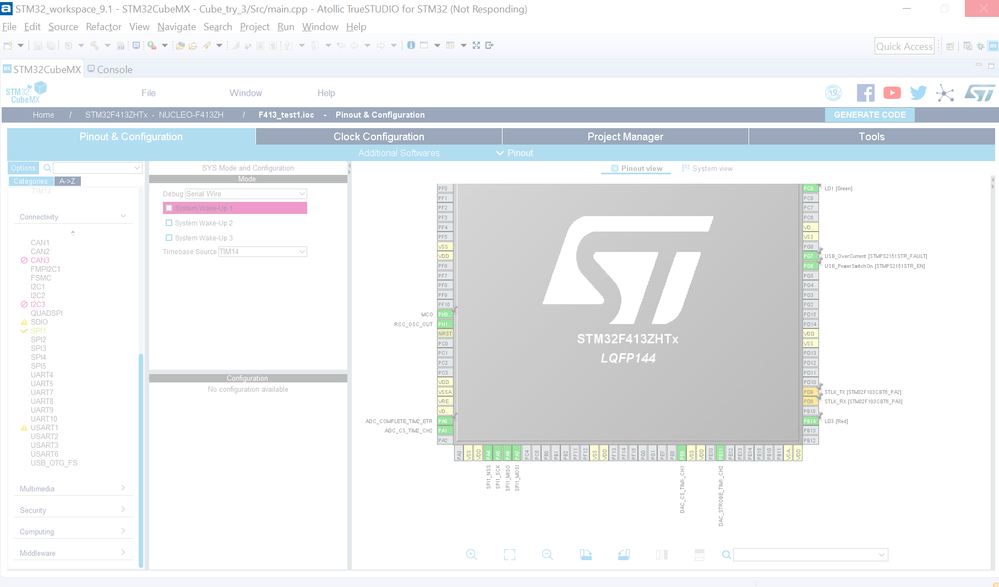The image size is (999, 587).
Task: Select SPI1 in the Connectivity list
Action: tap(38, 331)
